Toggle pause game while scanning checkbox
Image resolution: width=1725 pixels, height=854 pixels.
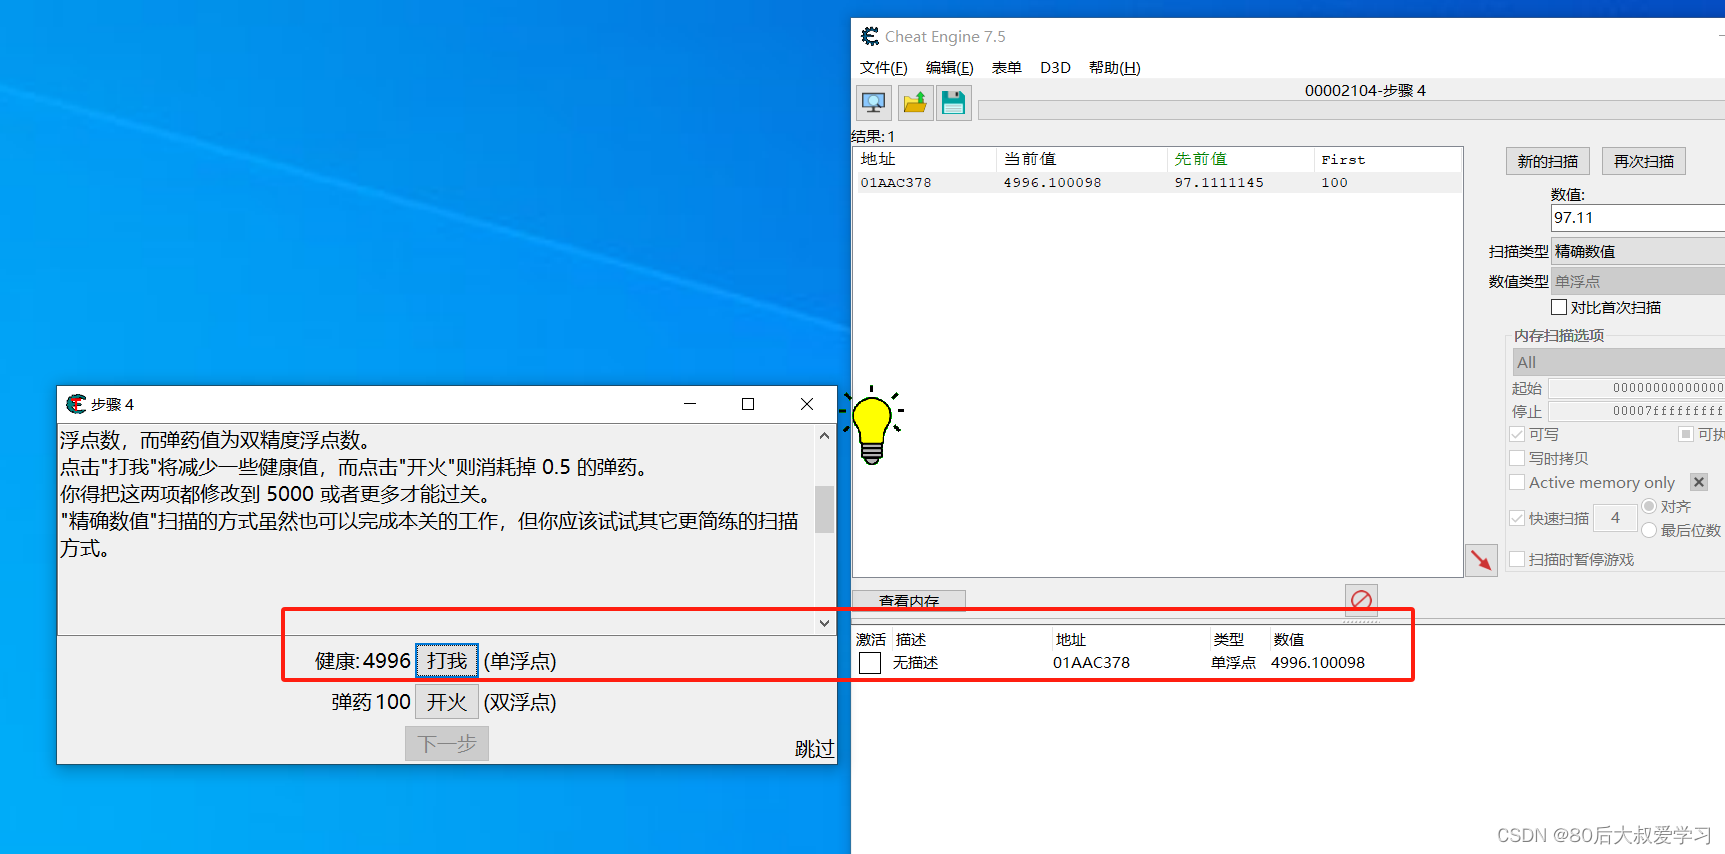pyautogui.click(x=1517, y=559)
